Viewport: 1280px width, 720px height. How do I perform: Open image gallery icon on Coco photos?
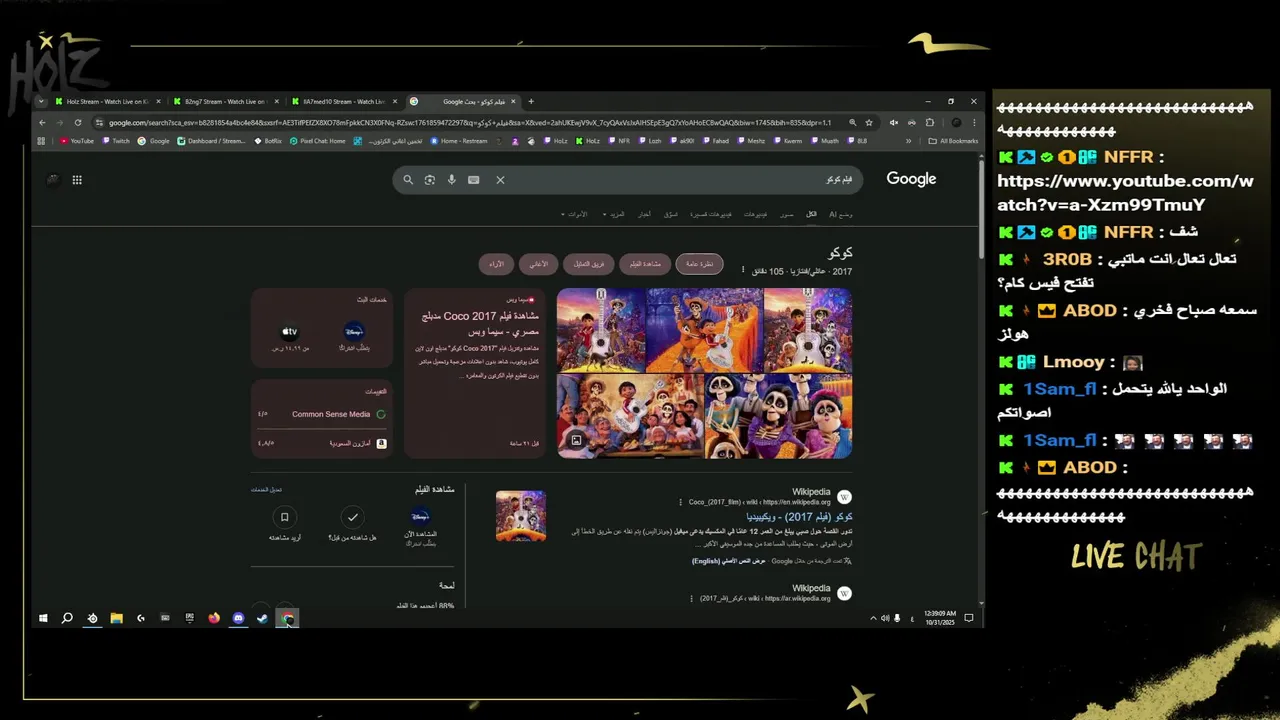tap(576, 440)
